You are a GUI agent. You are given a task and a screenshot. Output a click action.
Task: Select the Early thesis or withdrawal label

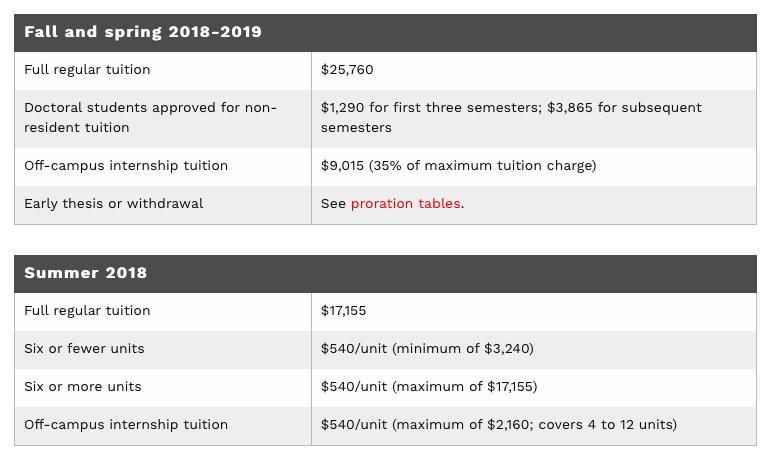pos(114,203)
